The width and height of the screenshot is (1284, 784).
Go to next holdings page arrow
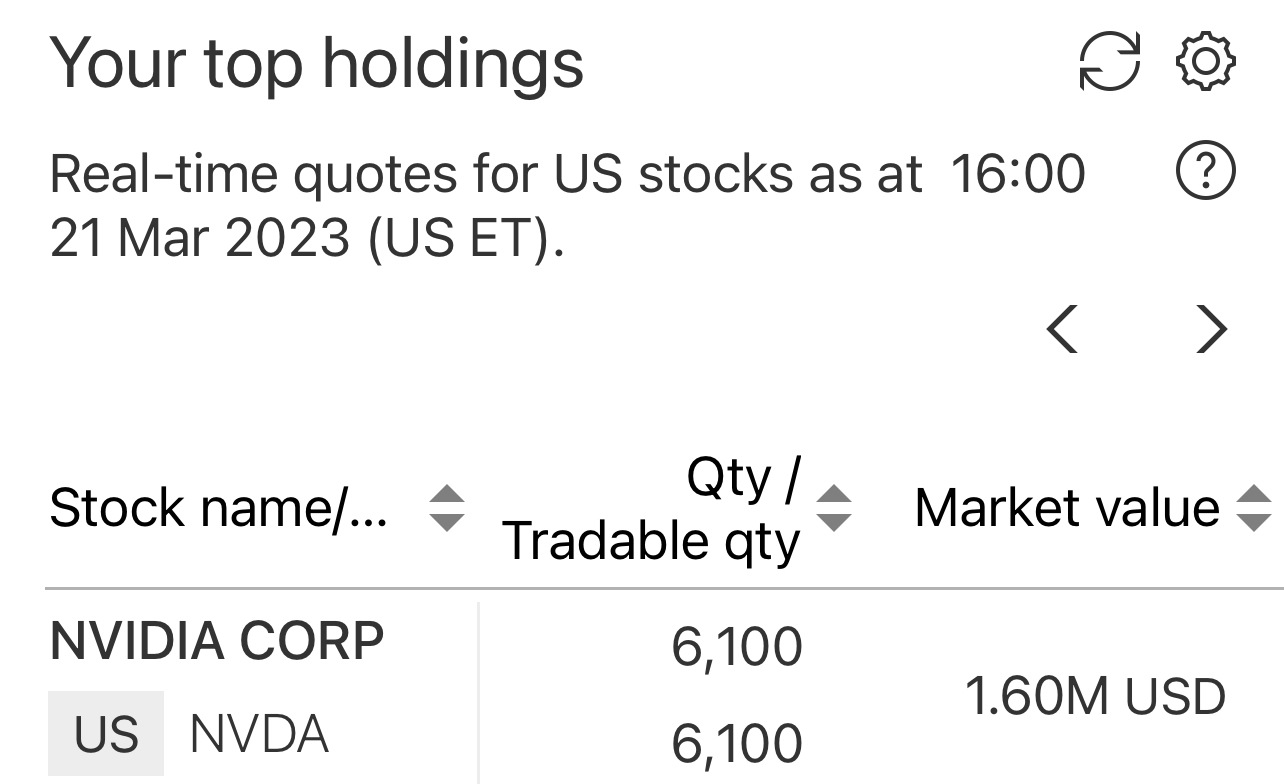(x=1211, y=329)
